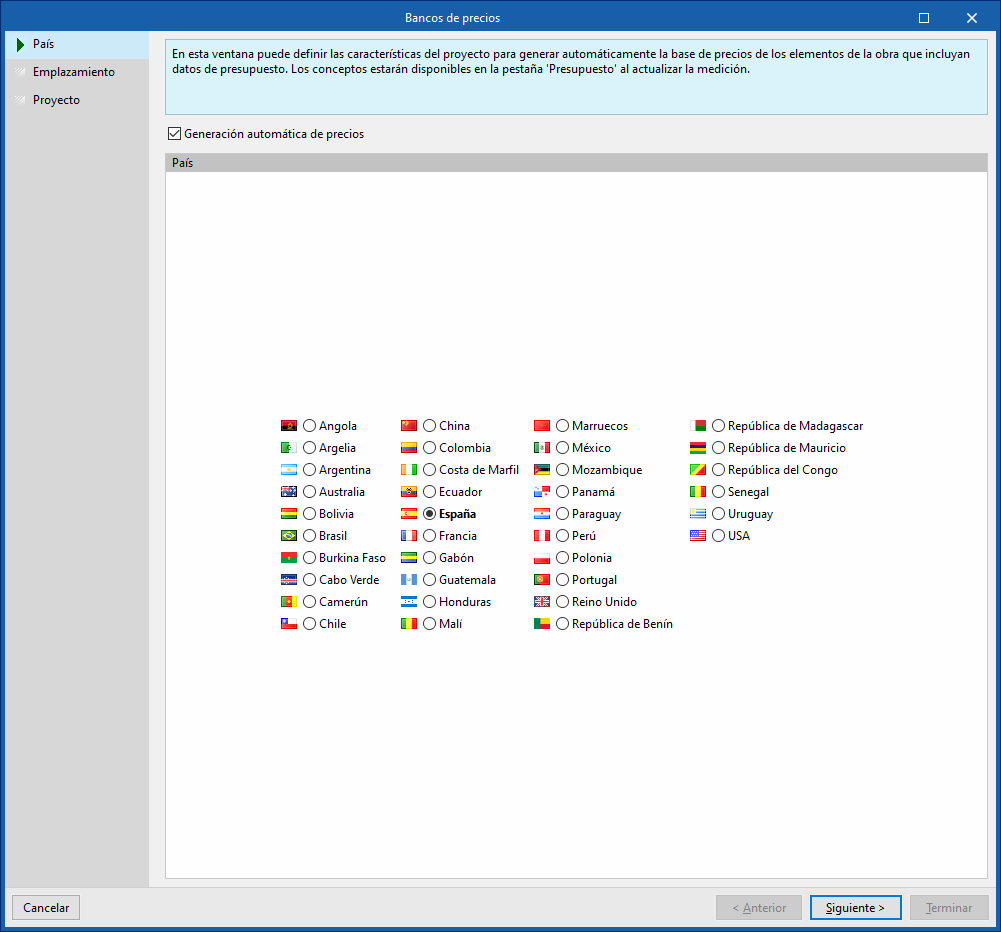
Task: Click the Paraguay flag icon
Action: click(x=541, y=514)
